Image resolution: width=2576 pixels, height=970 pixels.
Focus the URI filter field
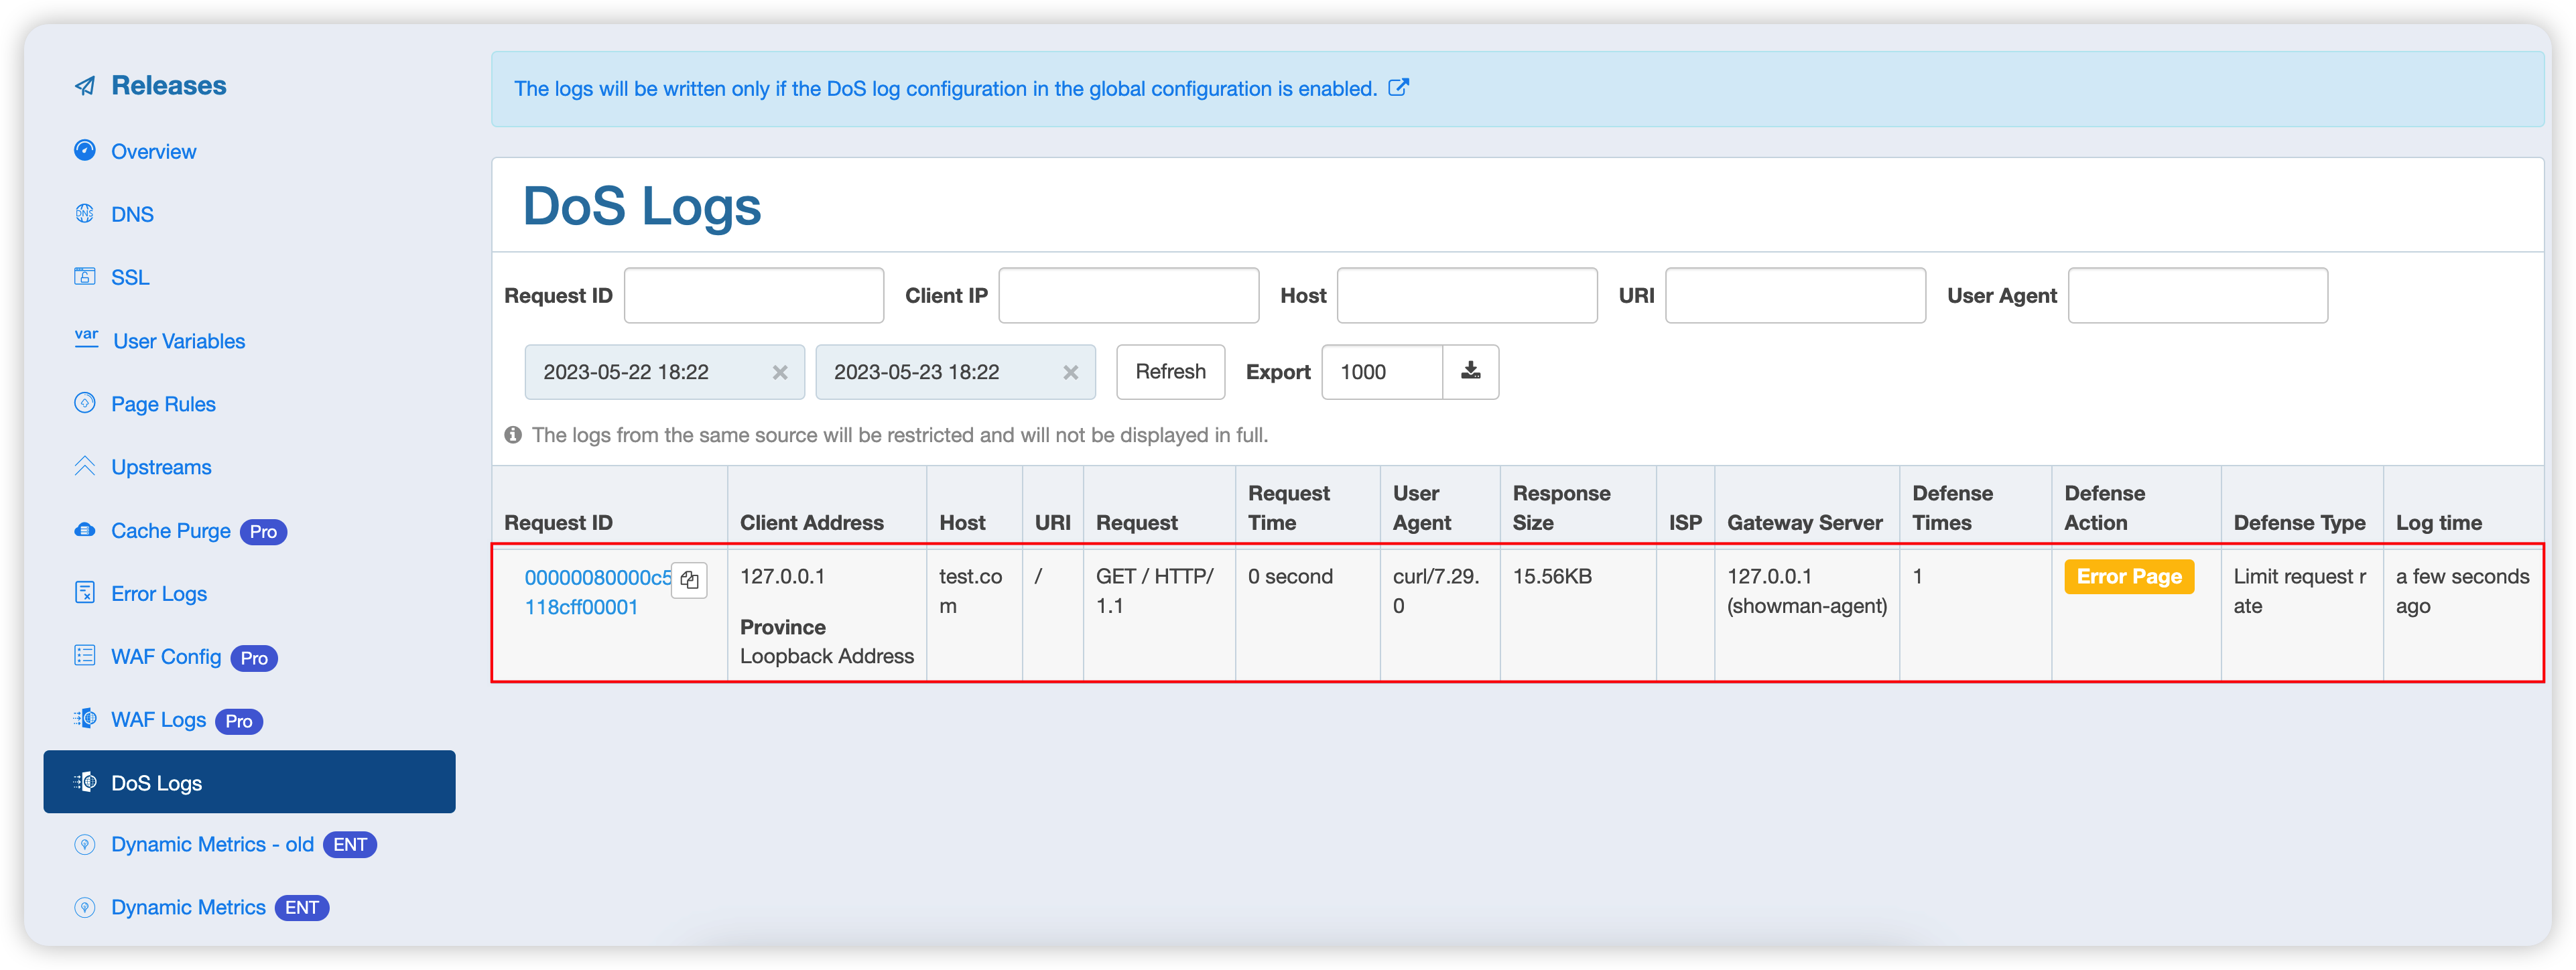click(1795, 295)
